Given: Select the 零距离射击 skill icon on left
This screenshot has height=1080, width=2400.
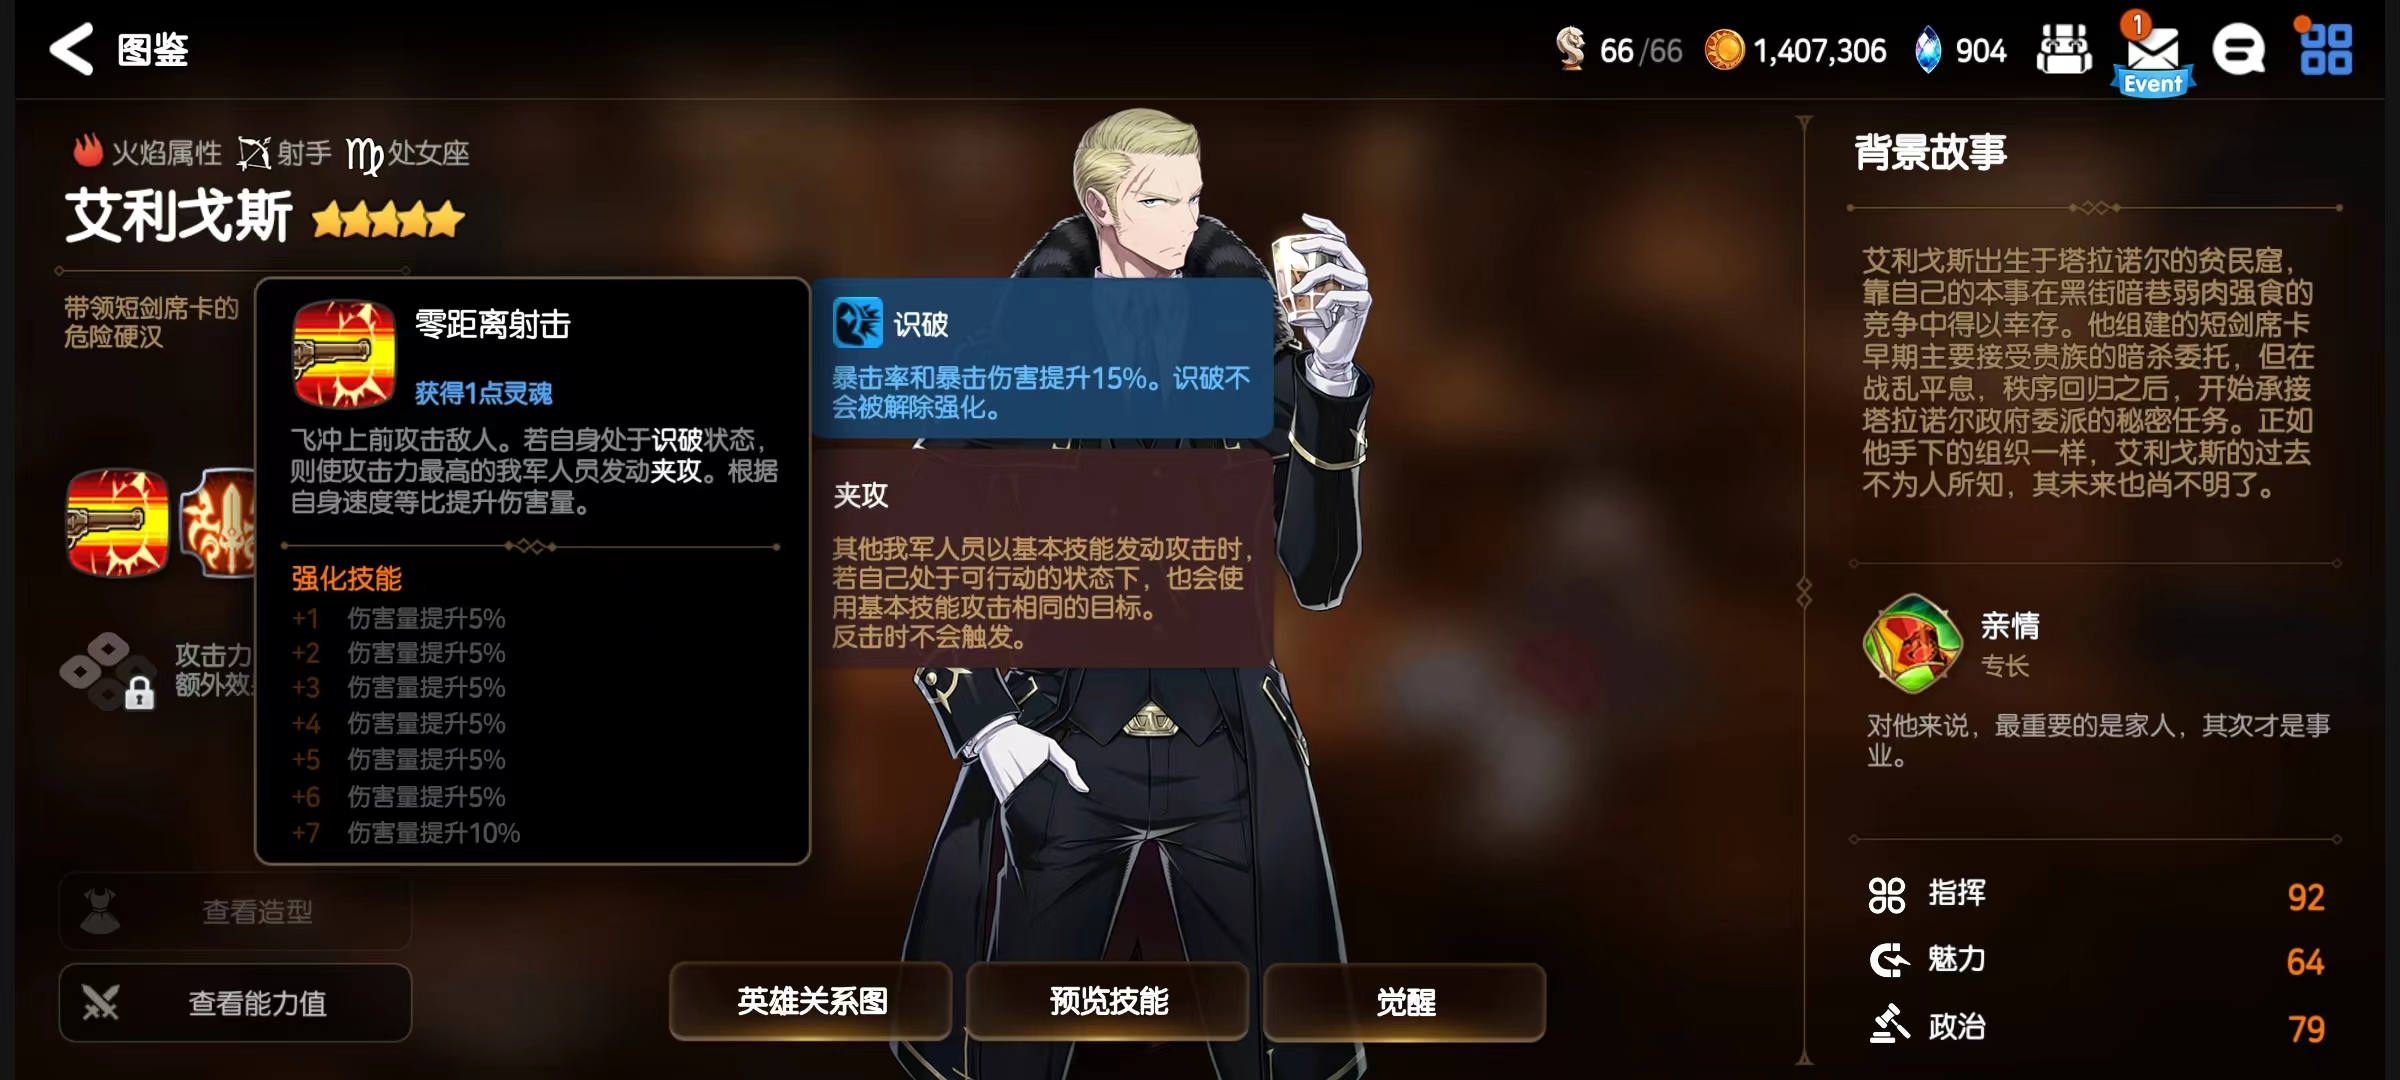Looking at the screenshot, I should tap(117, 523).
